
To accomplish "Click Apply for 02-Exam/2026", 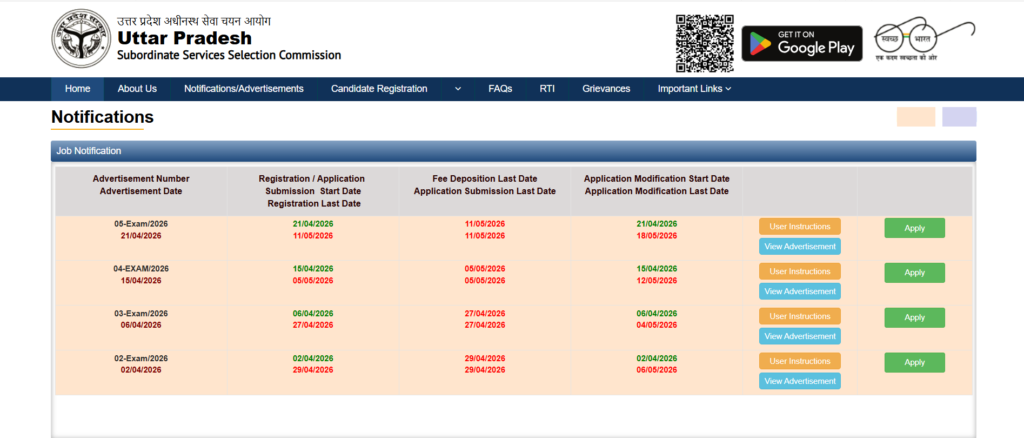I will (914, 362).
